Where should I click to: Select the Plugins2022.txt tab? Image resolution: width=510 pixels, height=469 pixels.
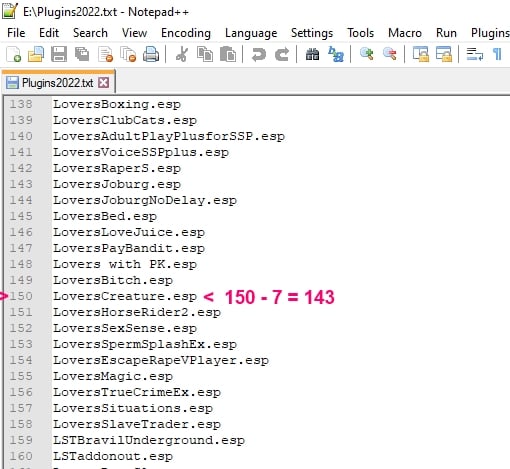[x=58, y=83]
